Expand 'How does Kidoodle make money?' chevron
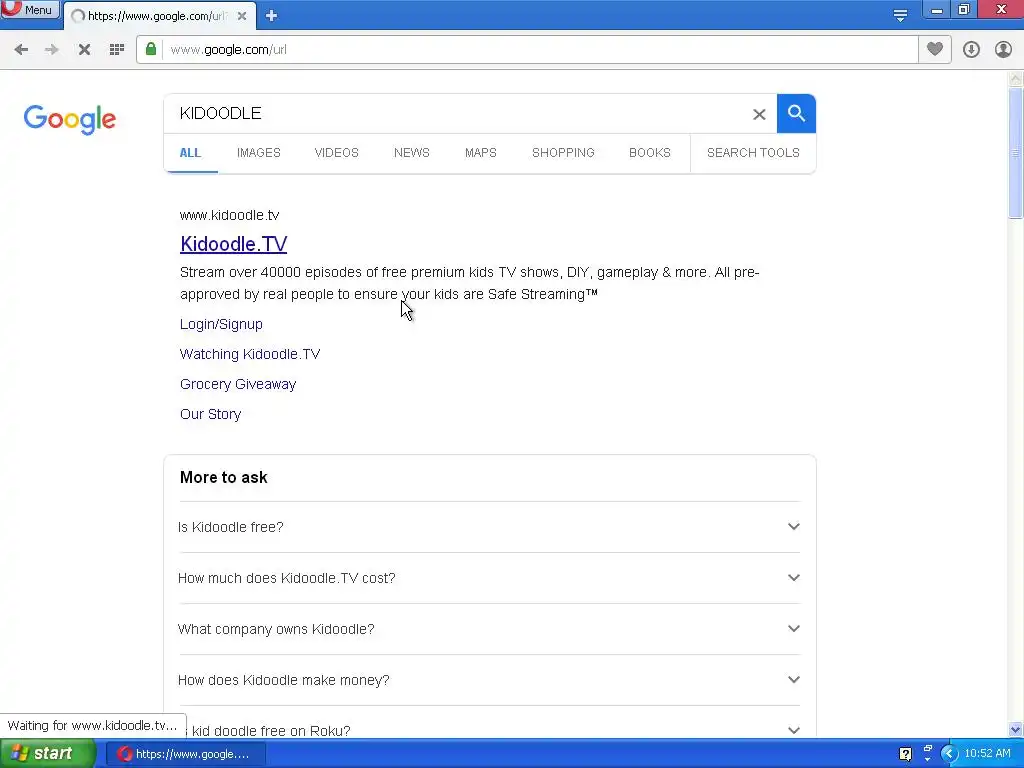The width and height of the screenshot is (1024, 768). pos(793,679)
